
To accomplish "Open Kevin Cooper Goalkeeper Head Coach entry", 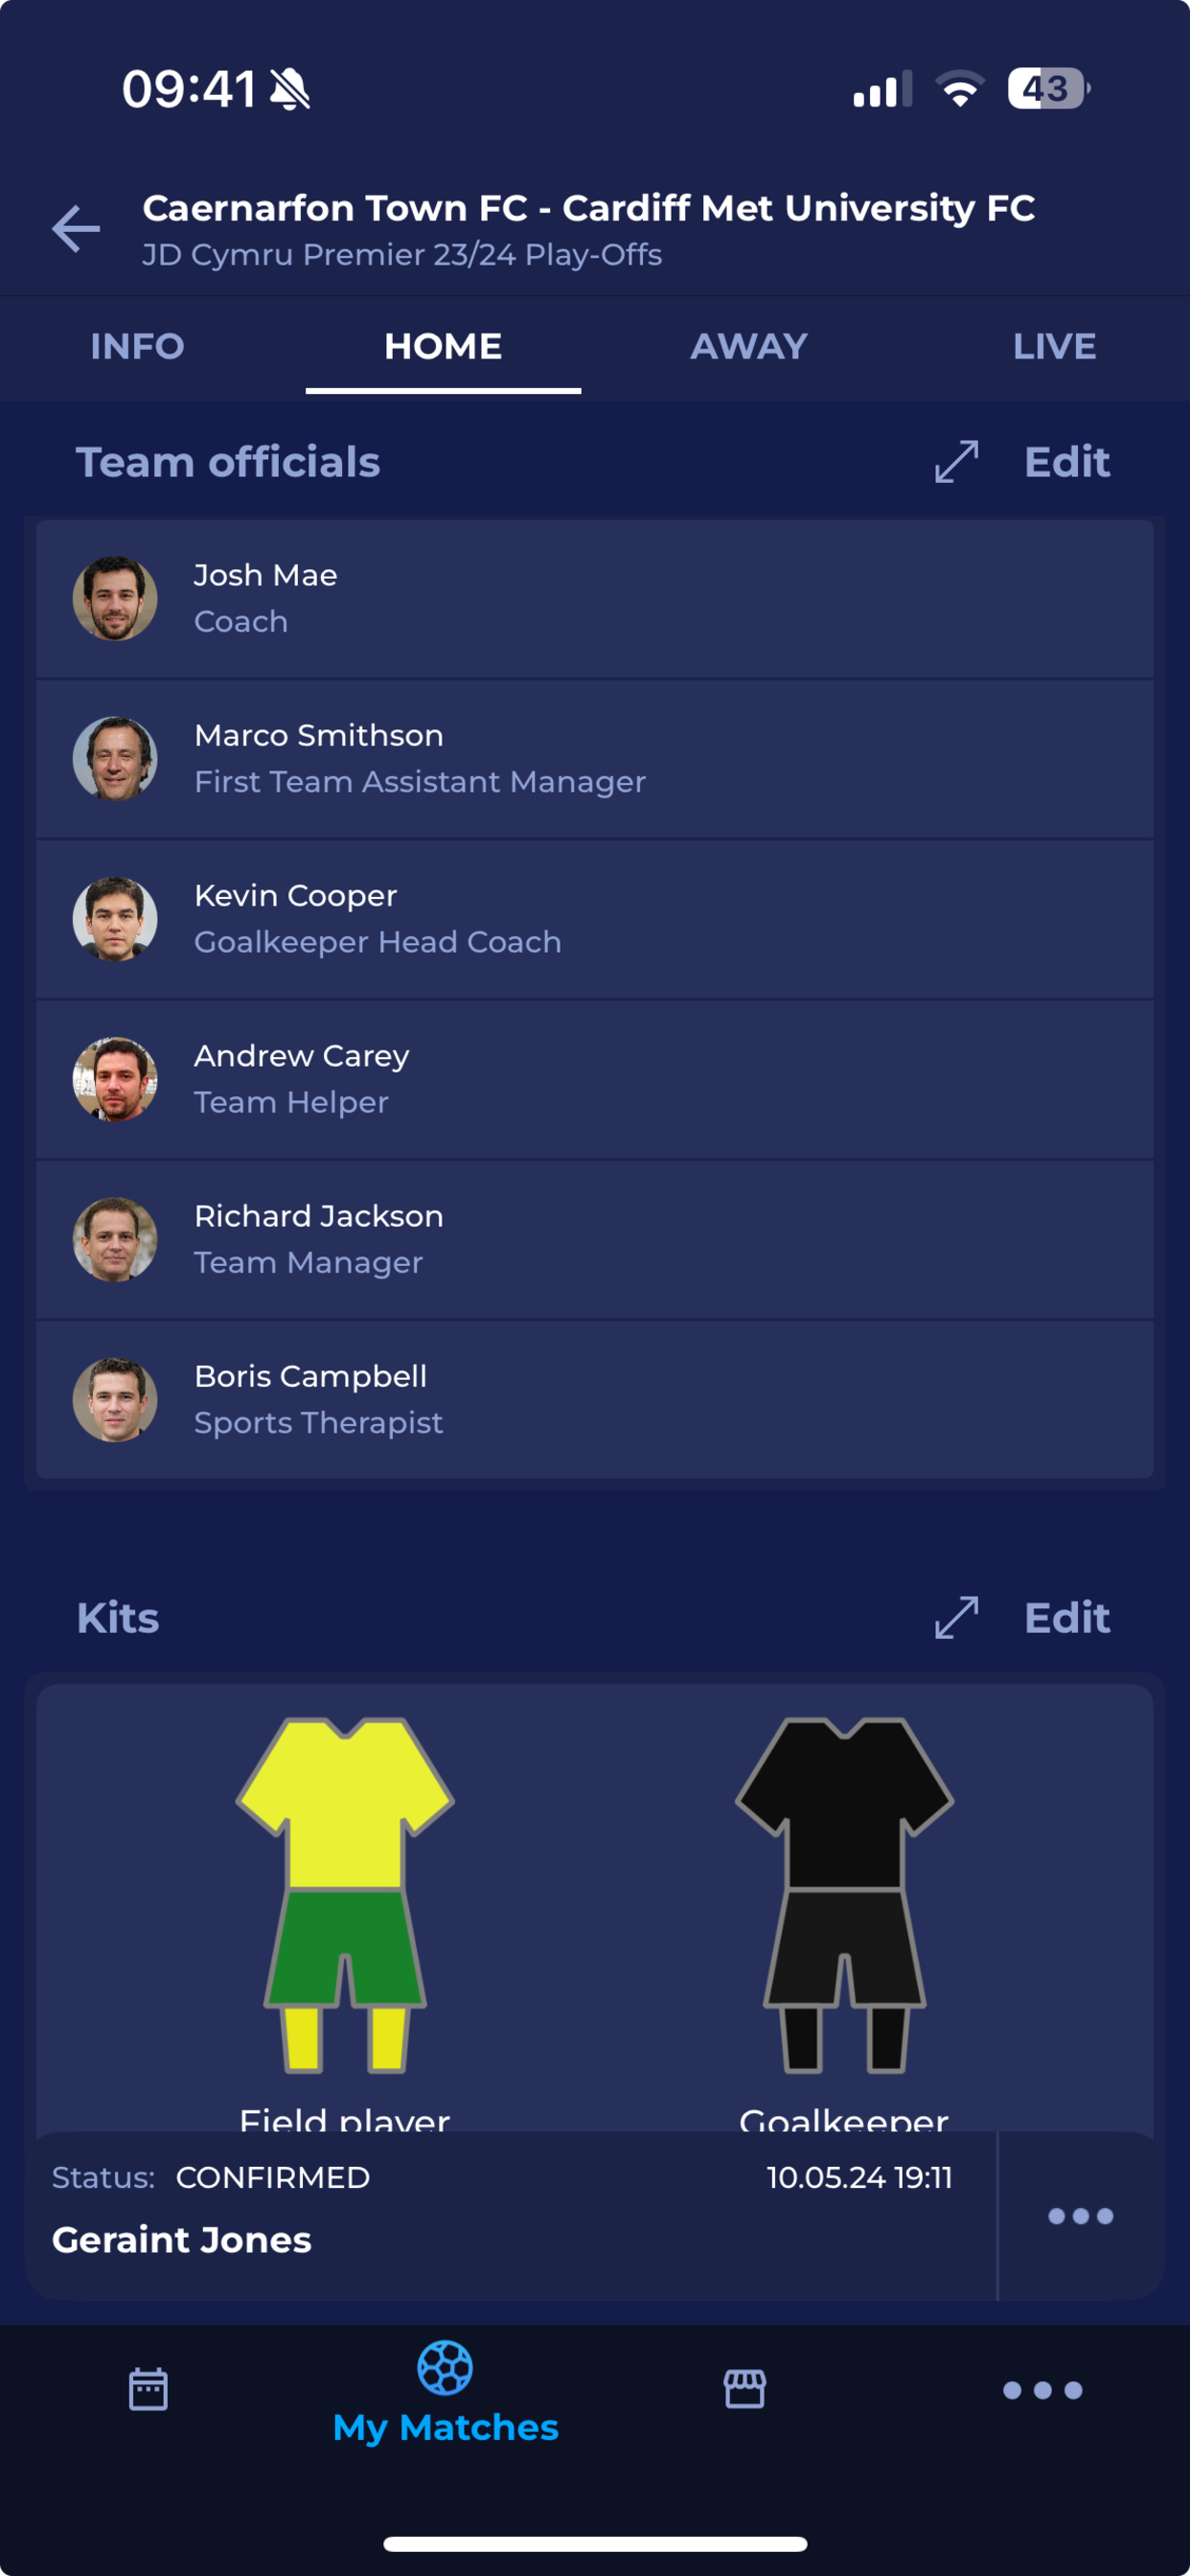I will [x=595, y=918].
